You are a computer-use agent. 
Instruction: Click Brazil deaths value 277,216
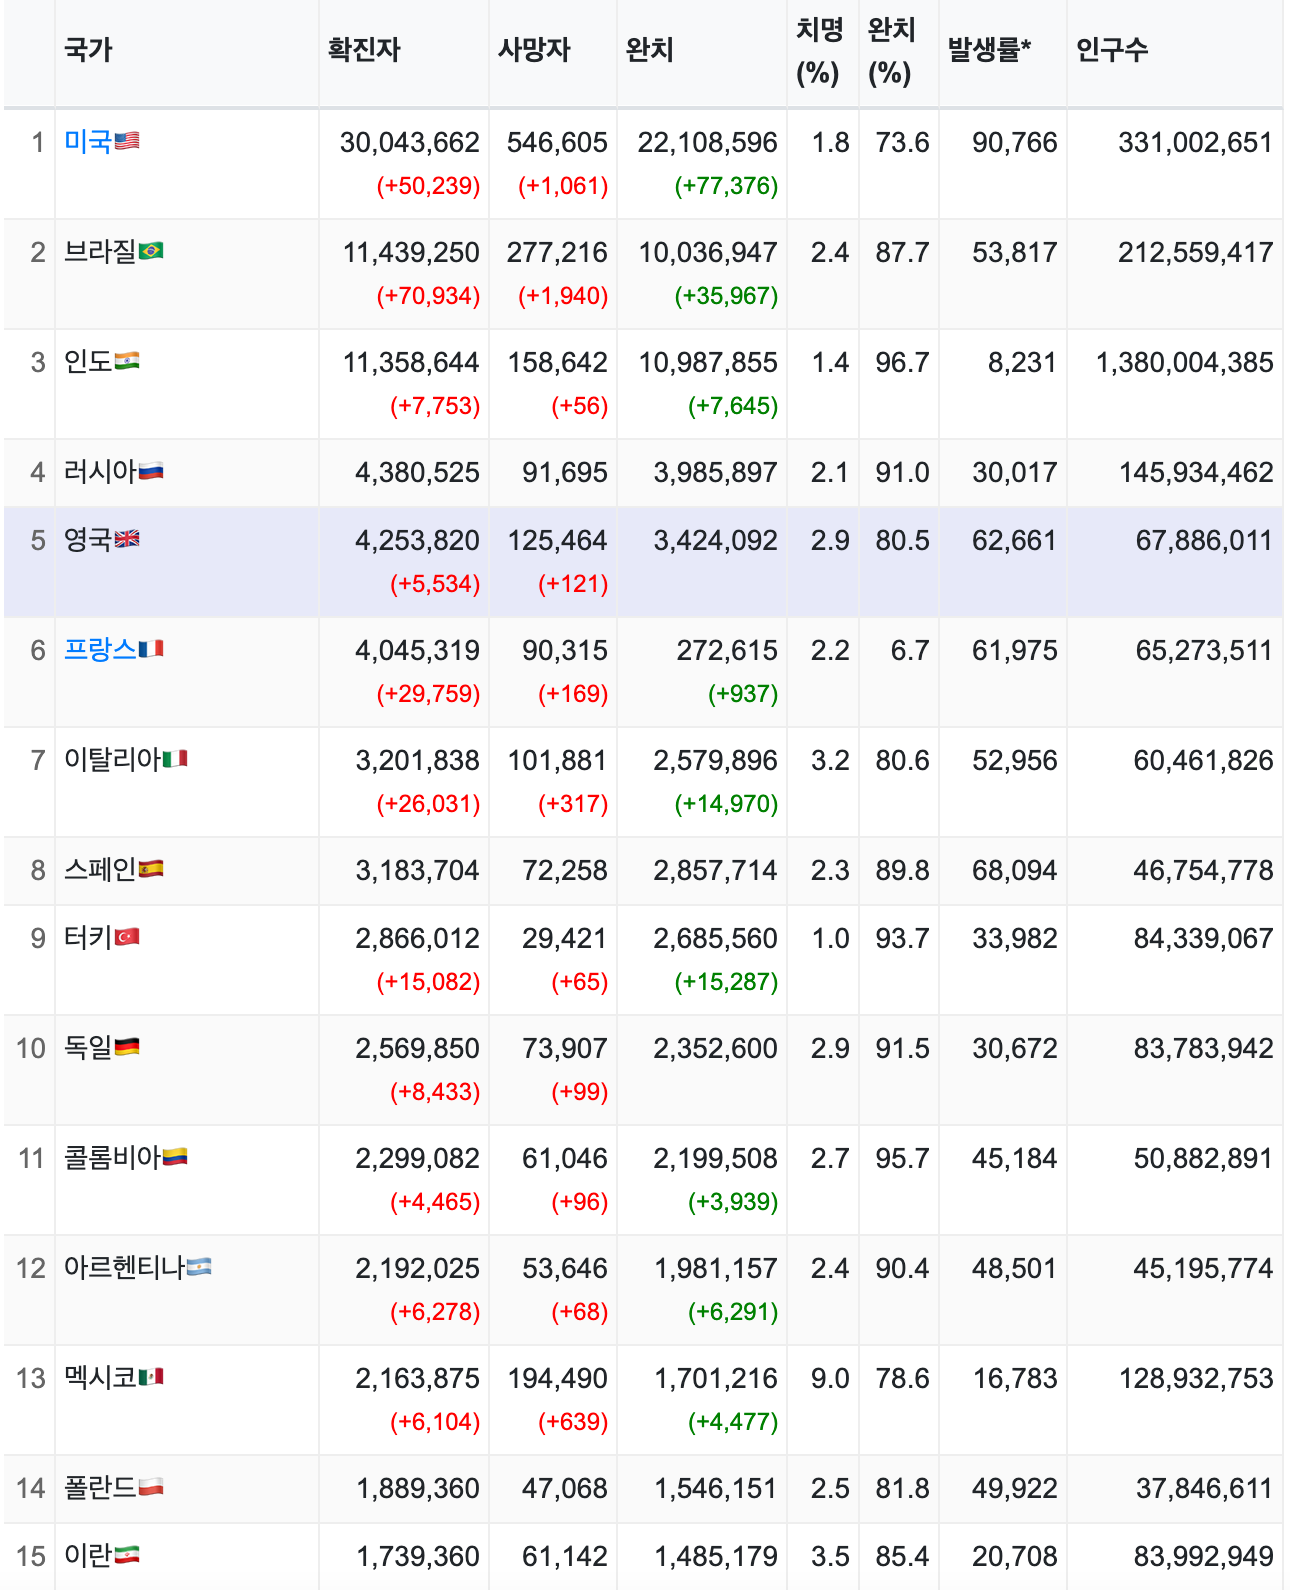point(557,252)
